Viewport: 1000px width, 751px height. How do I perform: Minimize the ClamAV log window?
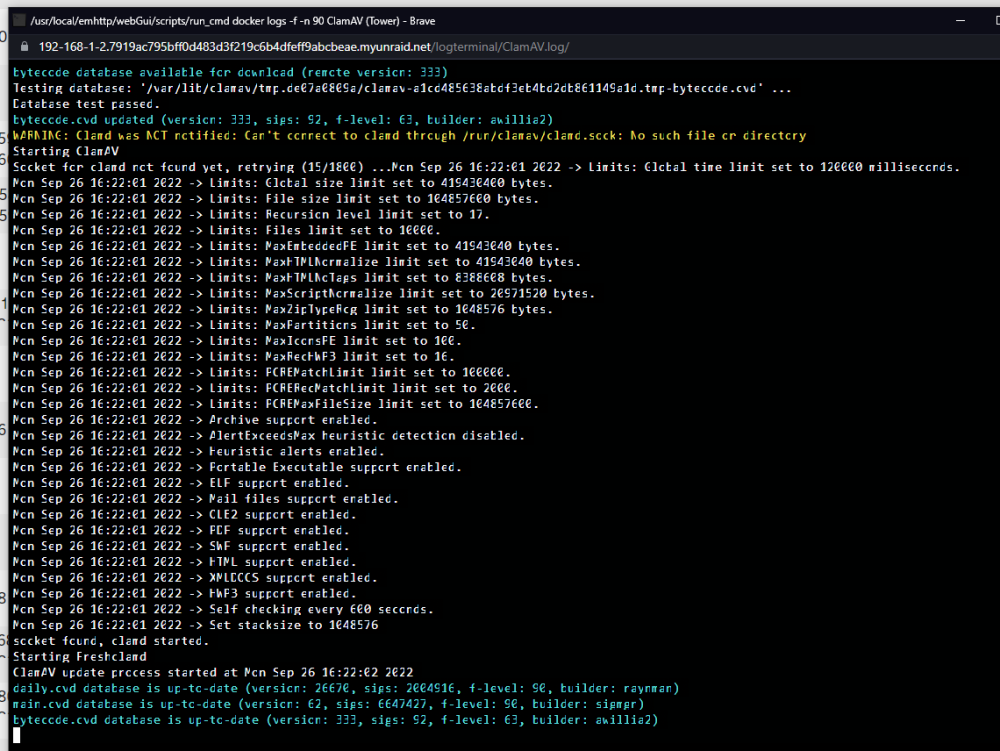(960, 20)
